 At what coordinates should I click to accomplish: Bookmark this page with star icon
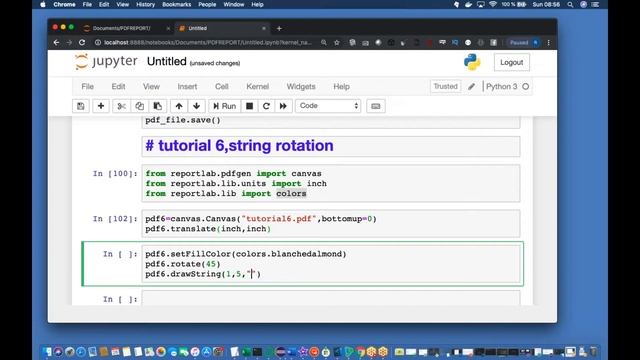[x=337, y=42]
